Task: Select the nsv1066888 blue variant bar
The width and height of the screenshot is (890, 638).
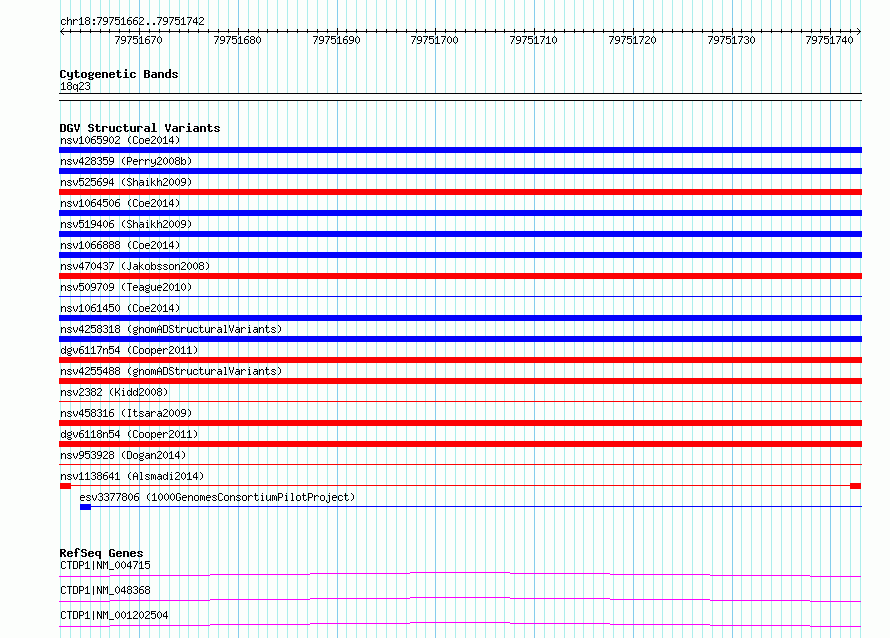Action: click(460, 255)
